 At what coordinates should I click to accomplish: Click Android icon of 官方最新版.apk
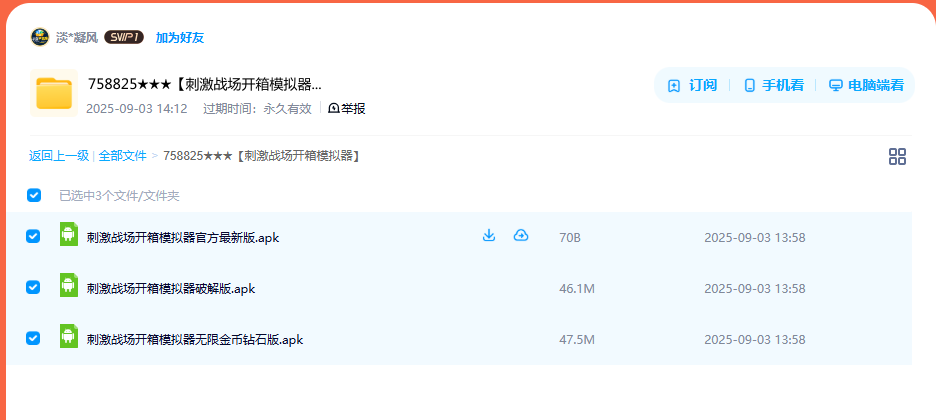(x=69, y=234)
